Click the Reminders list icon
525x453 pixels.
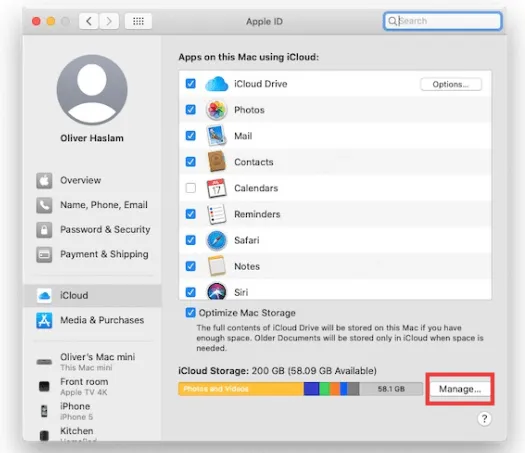(x=216, y=214)
